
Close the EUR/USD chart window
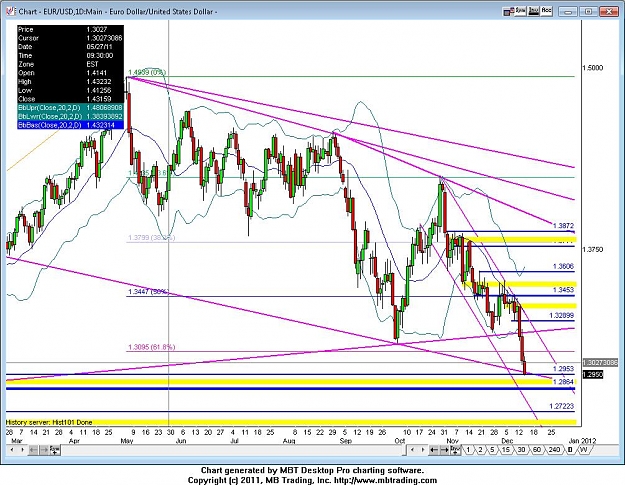coord(609,11)
